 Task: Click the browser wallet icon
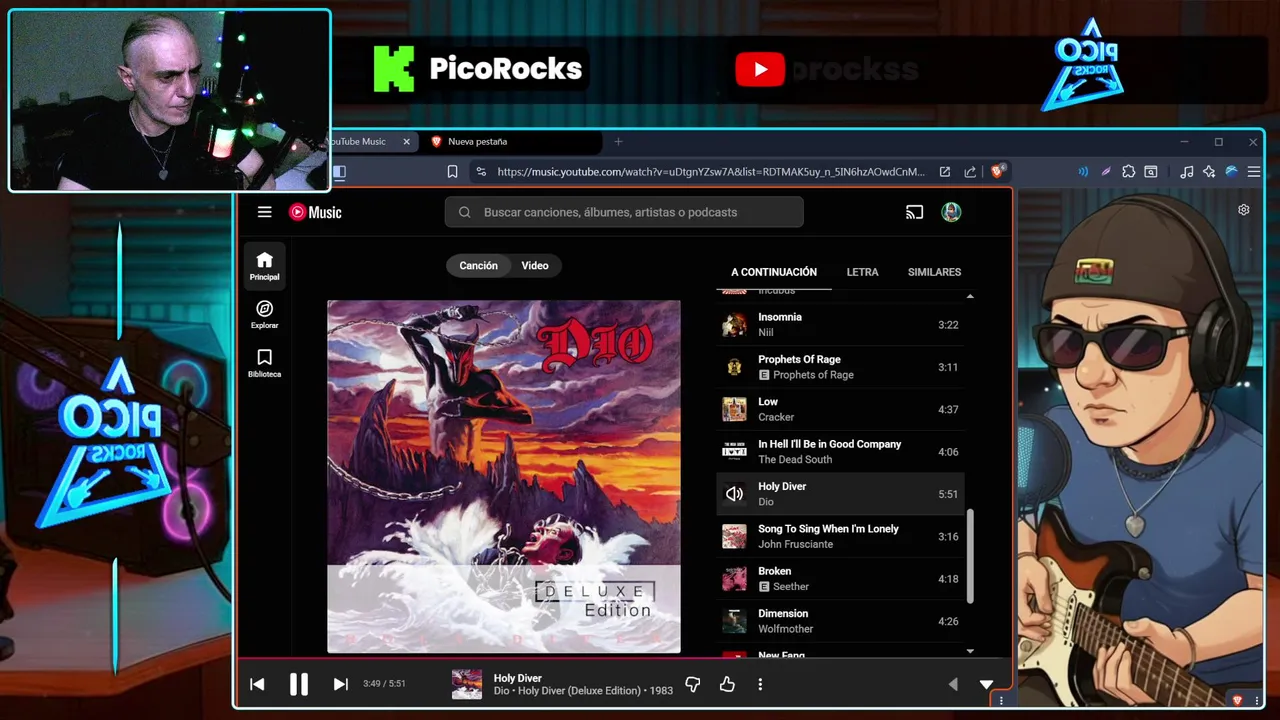[x=1151, y=171]
